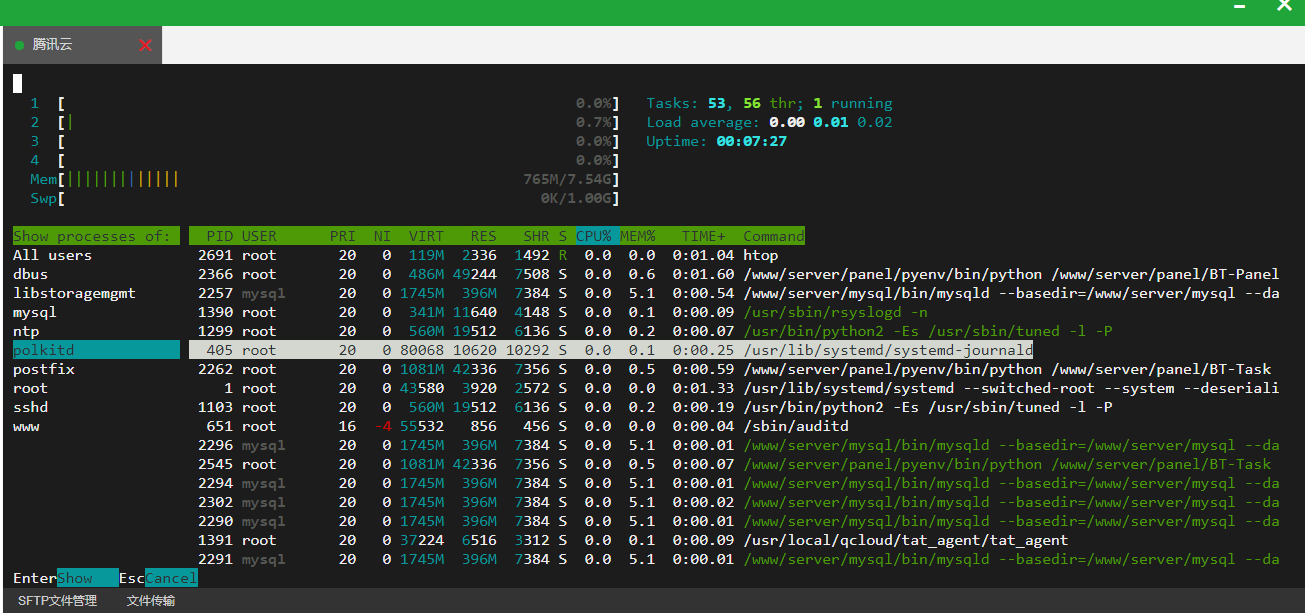Viewport: 1305px width, 613px height.
Task: Sort by the MEM% column header
Action: tap(638, 237)
